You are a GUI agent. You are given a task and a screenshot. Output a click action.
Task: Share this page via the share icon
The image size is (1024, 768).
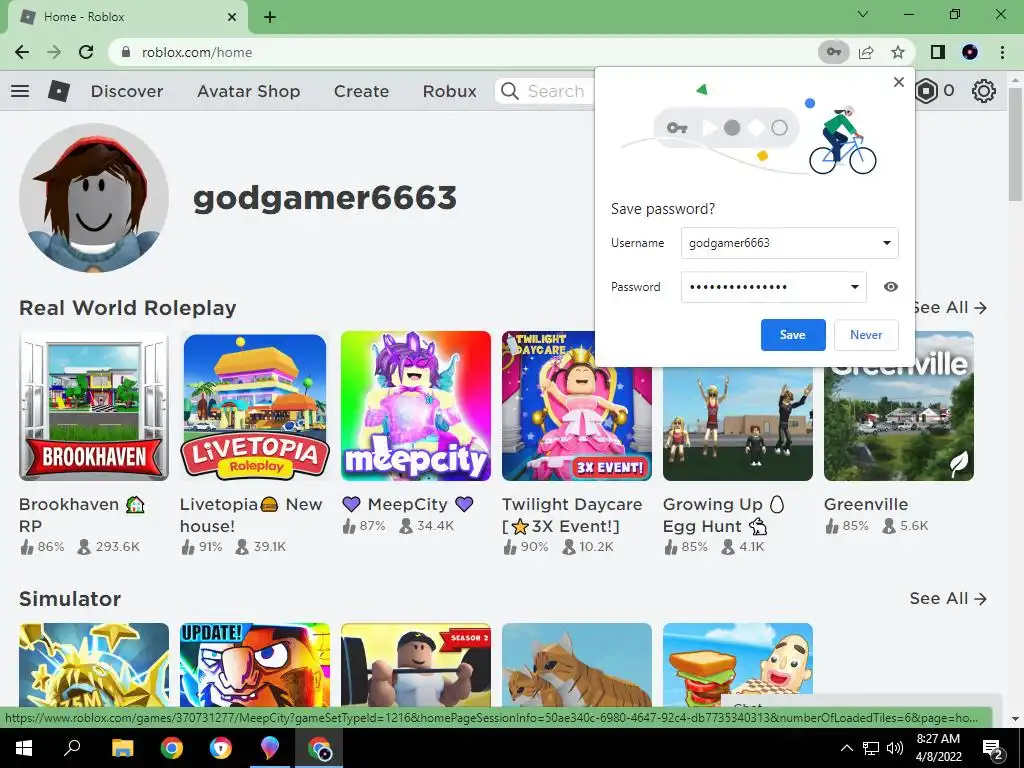click(x=866, y=52)
